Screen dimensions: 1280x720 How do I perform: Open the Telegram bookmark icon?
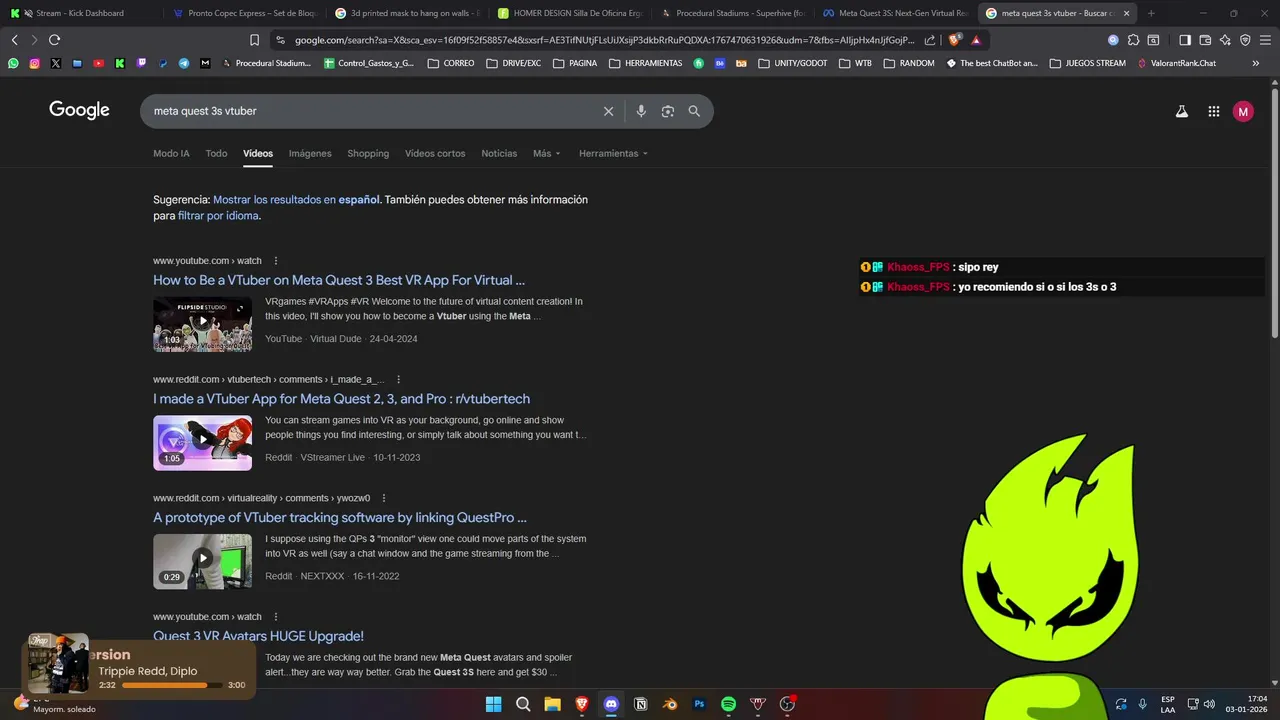[x=184, y=63]
